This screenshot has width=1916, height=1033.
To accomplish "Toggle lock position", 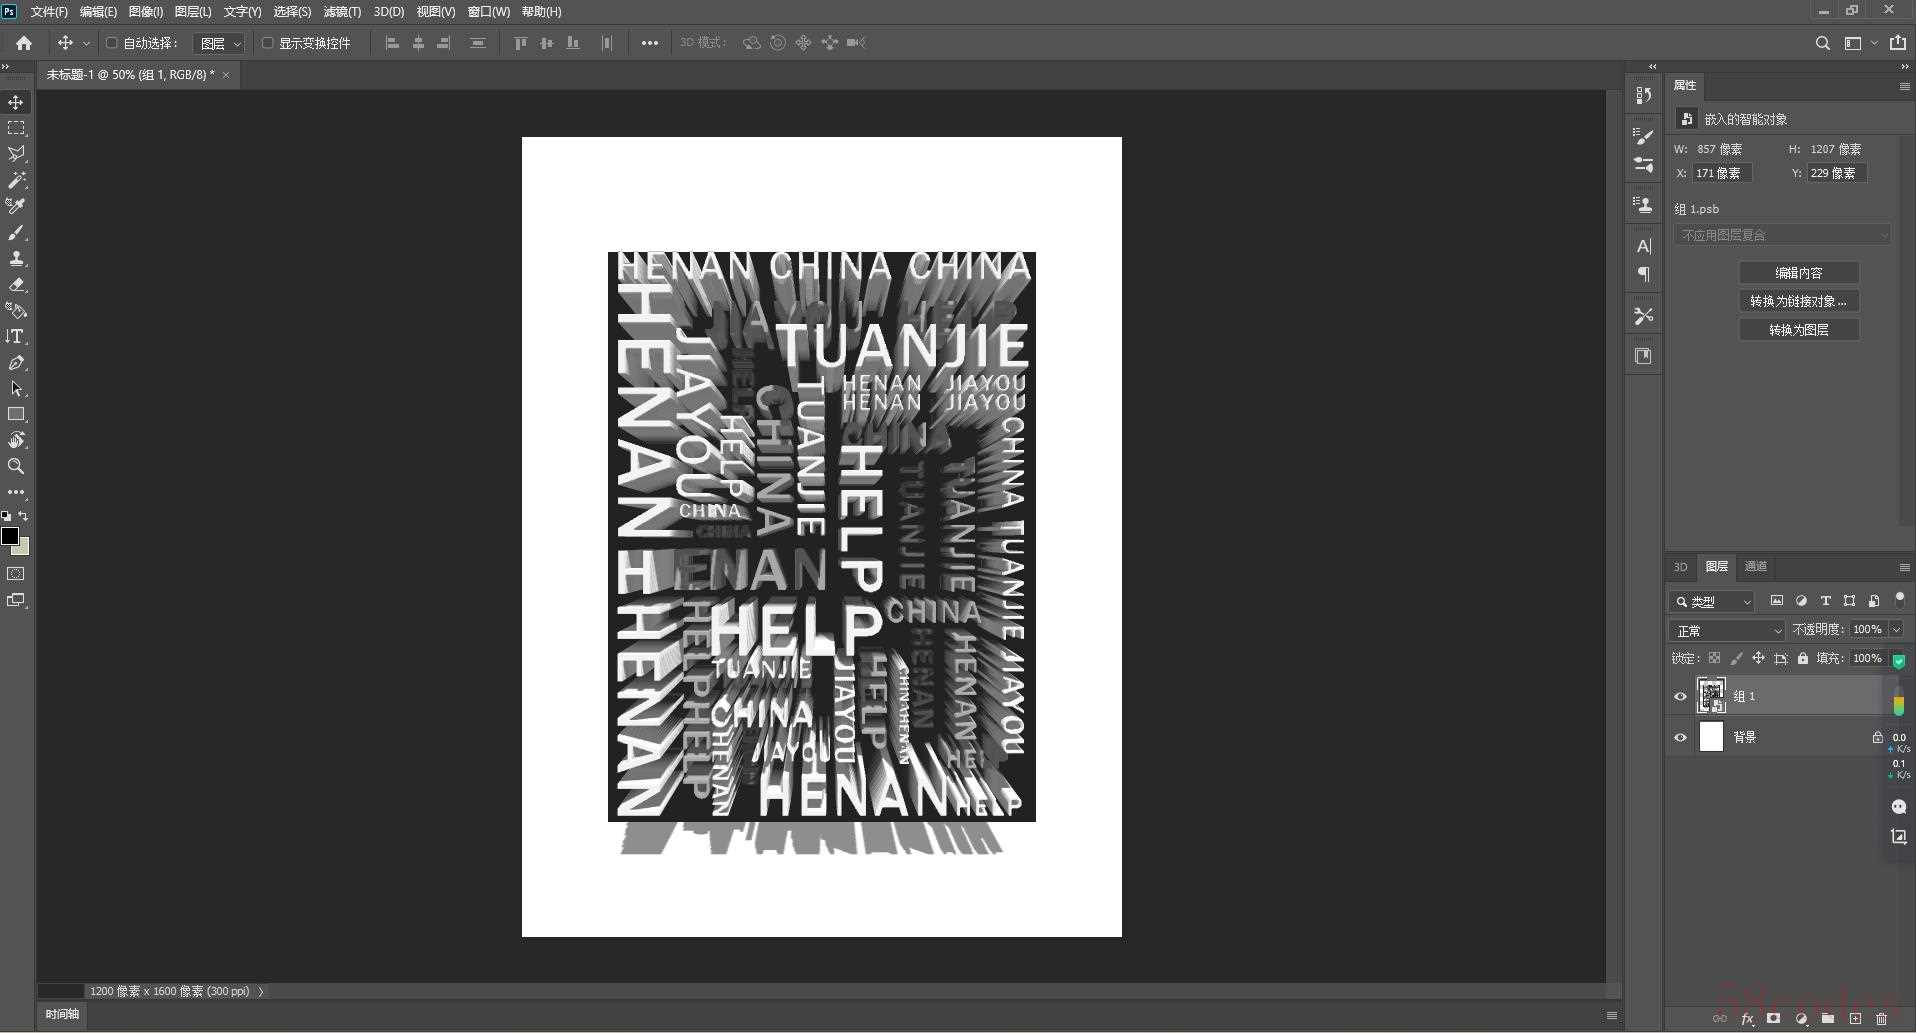I will [1758, 658].
